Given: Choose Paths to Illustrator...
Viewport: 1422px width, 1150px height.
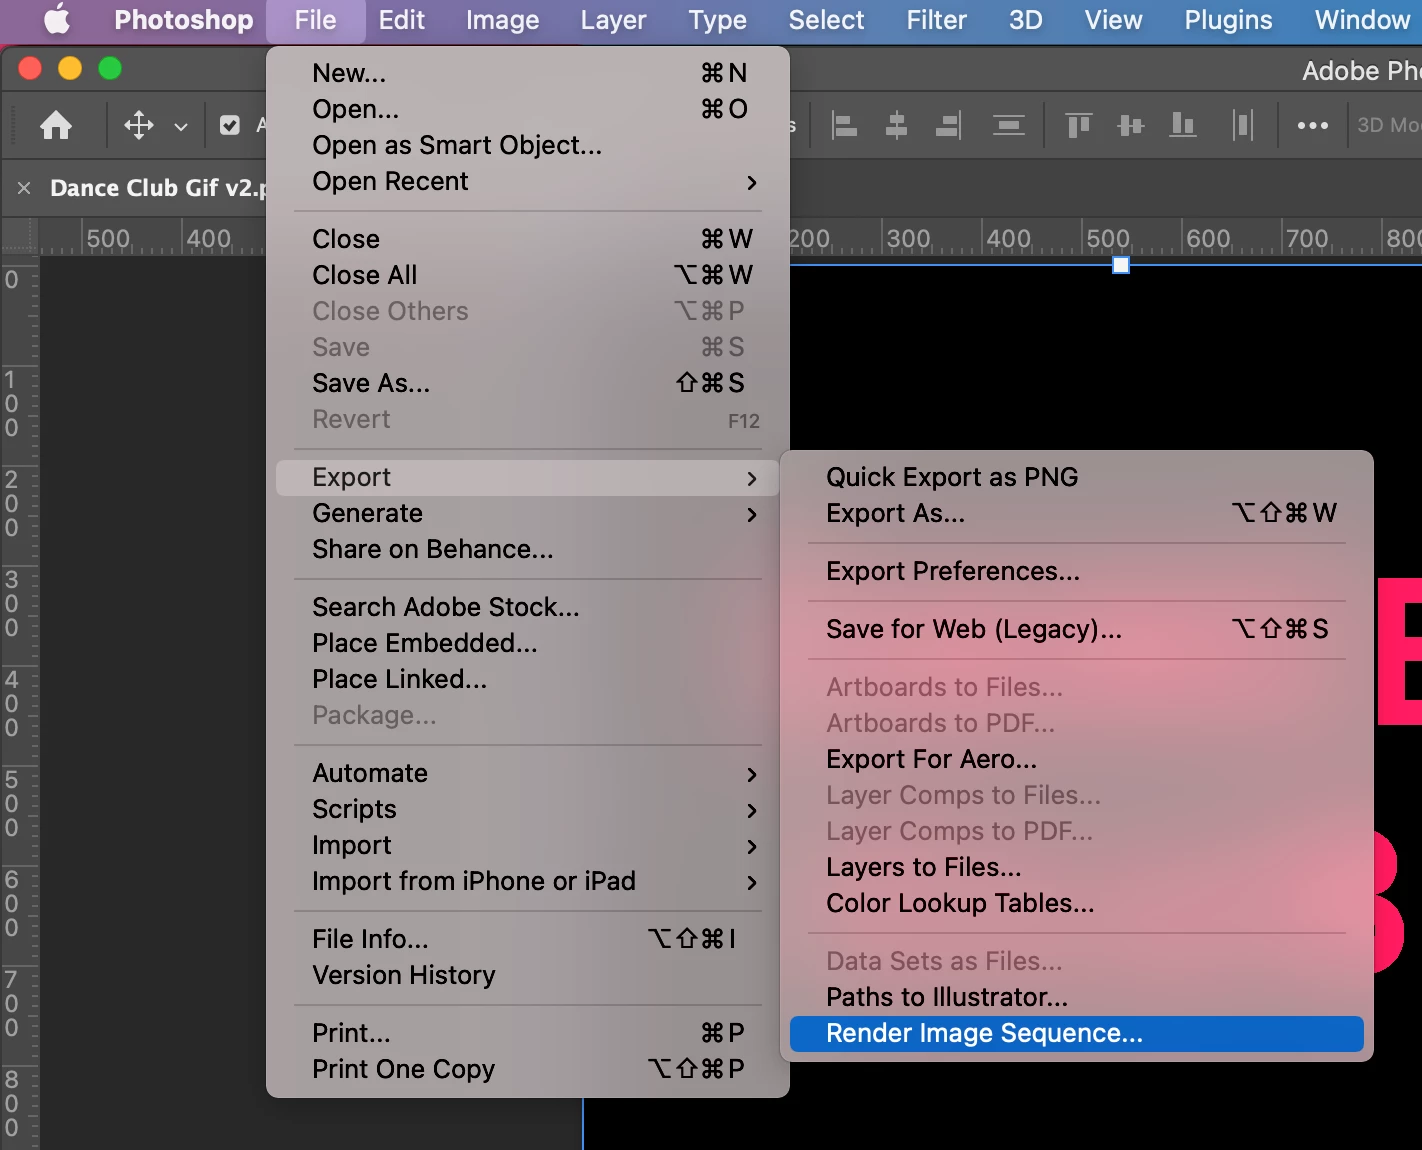Looking at the screenshot, I should click(1077, 997).
